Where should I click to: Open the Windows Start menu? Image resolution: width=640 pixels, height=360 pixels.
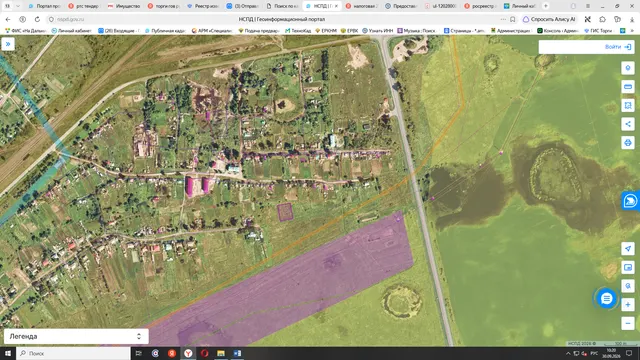(8, 353)
